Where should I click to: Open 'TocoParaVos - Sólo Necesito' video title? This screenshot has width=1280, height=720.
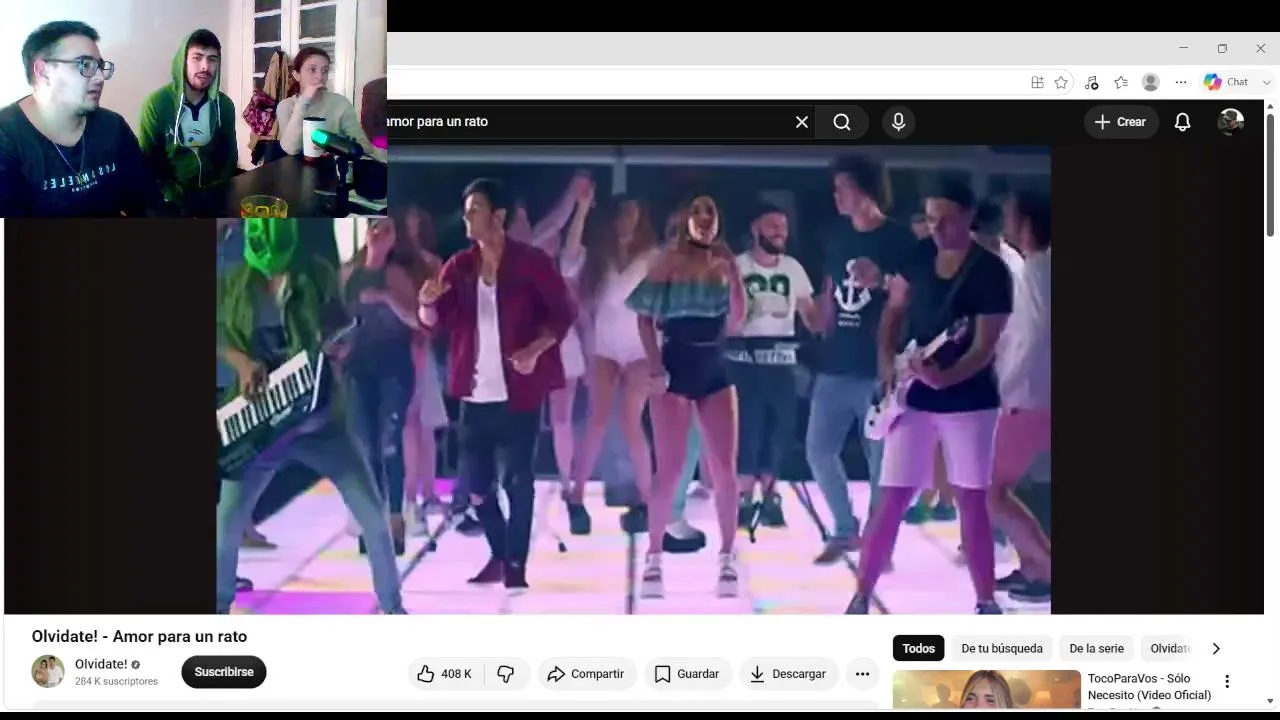tap(1149, 687)
